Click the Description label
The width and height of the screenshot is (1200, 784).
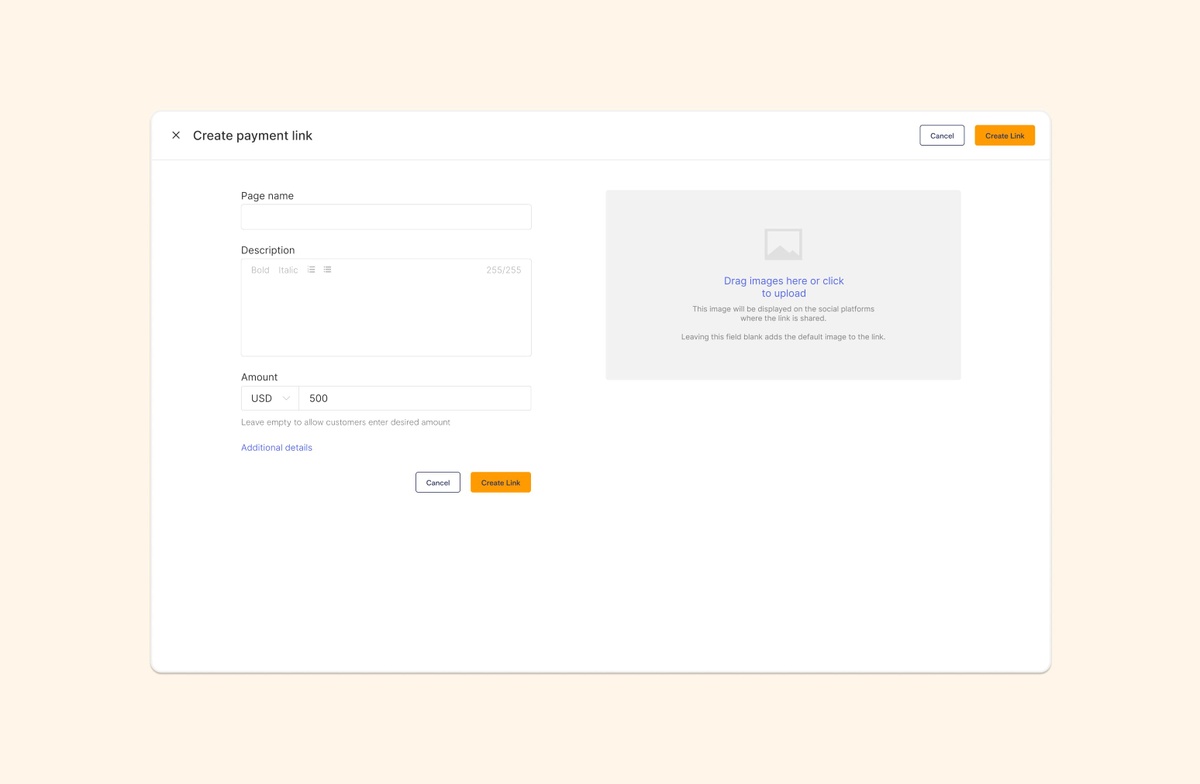[268, 250]
